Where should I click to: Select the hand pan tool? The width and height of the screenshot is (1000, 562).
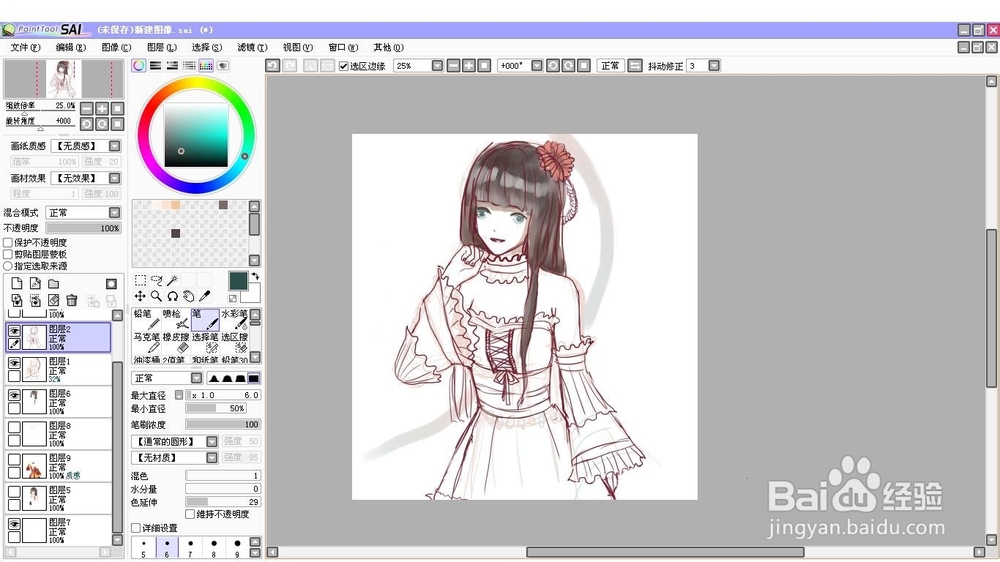188,296
